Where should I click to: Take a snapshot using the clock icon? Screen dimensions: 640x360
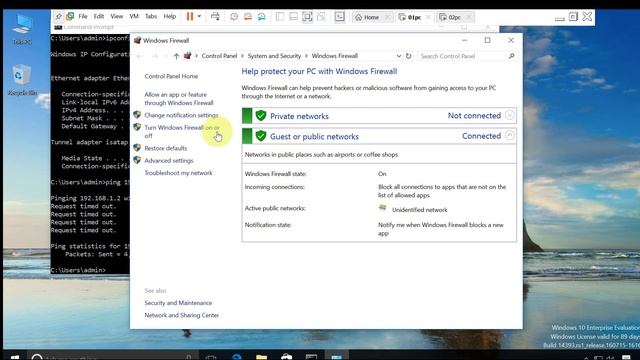pos(234,17)
